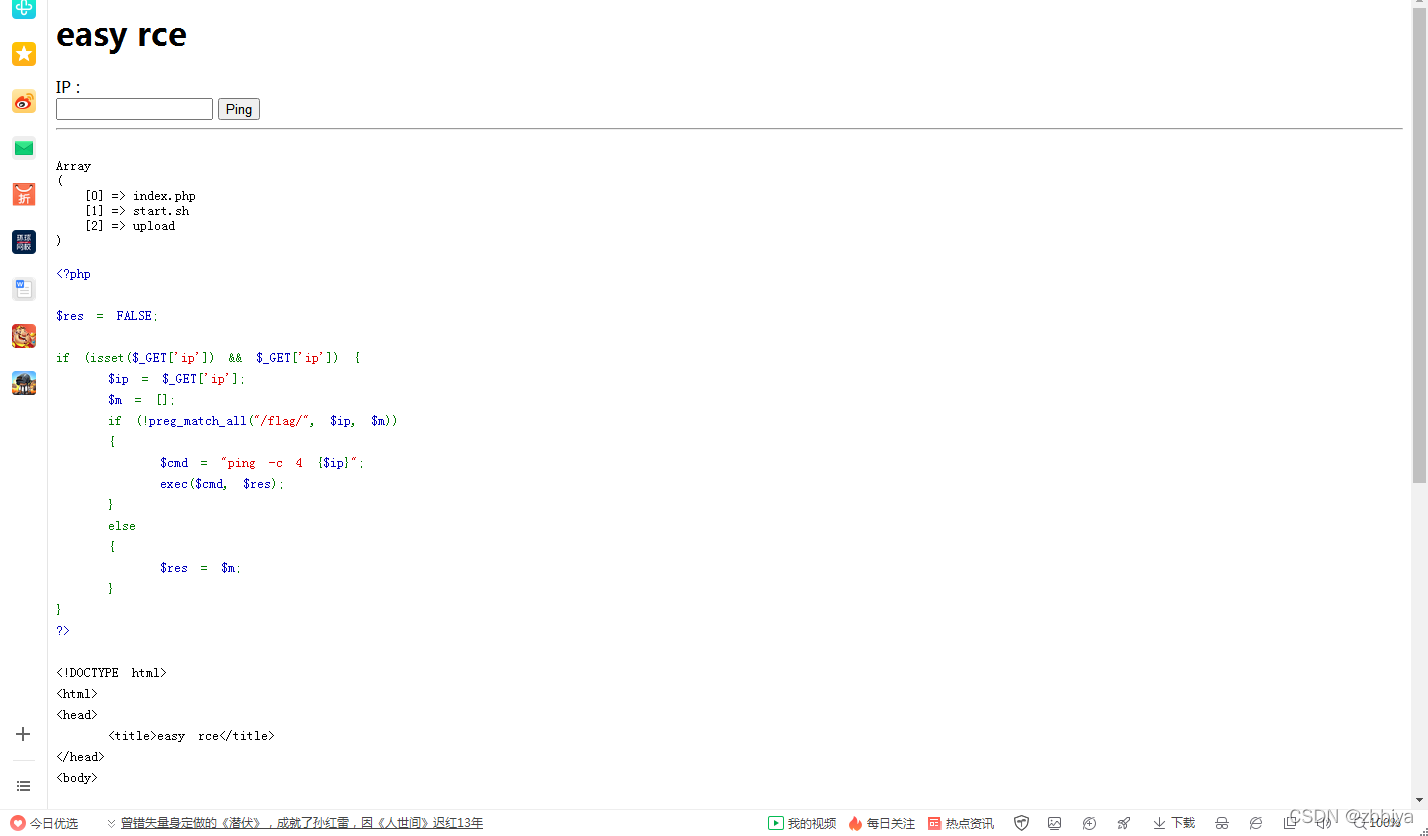Click the speed dial clock icon in status bar
This screenshot has height=836, width=1428.
(1090, 823)
